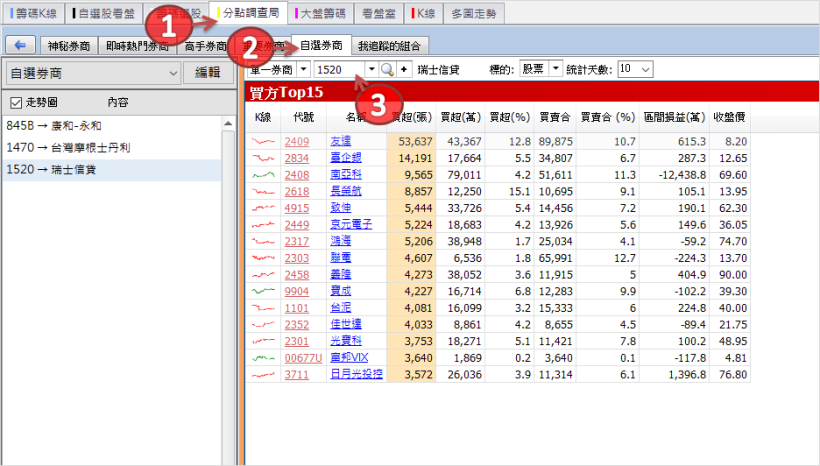Open stock name link 致伸
Viewport: 820px width, 466px height.
(340, 208)
